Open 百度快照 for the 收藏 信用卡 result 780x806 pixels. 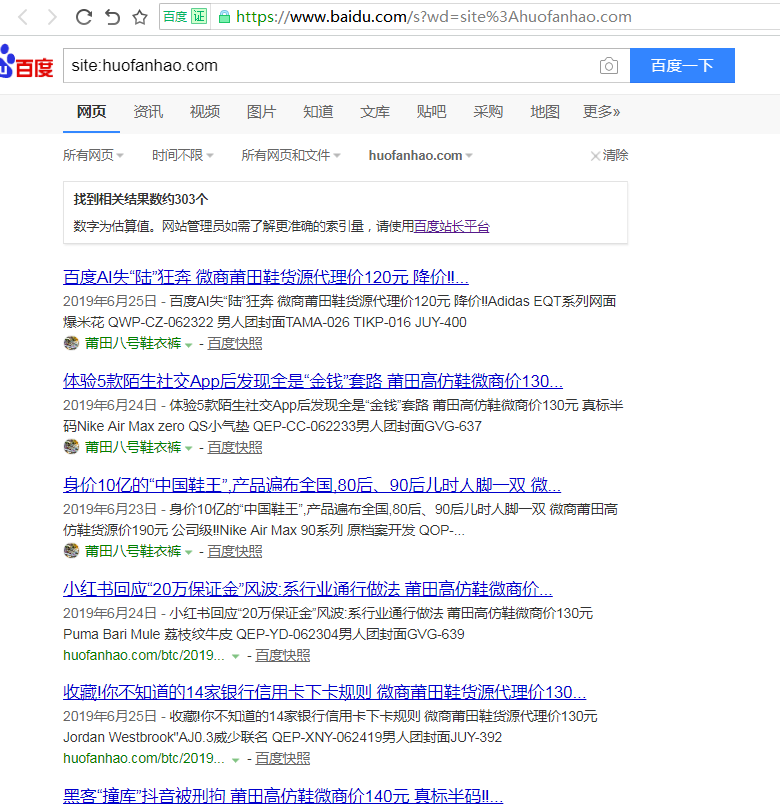coord(283,758)
